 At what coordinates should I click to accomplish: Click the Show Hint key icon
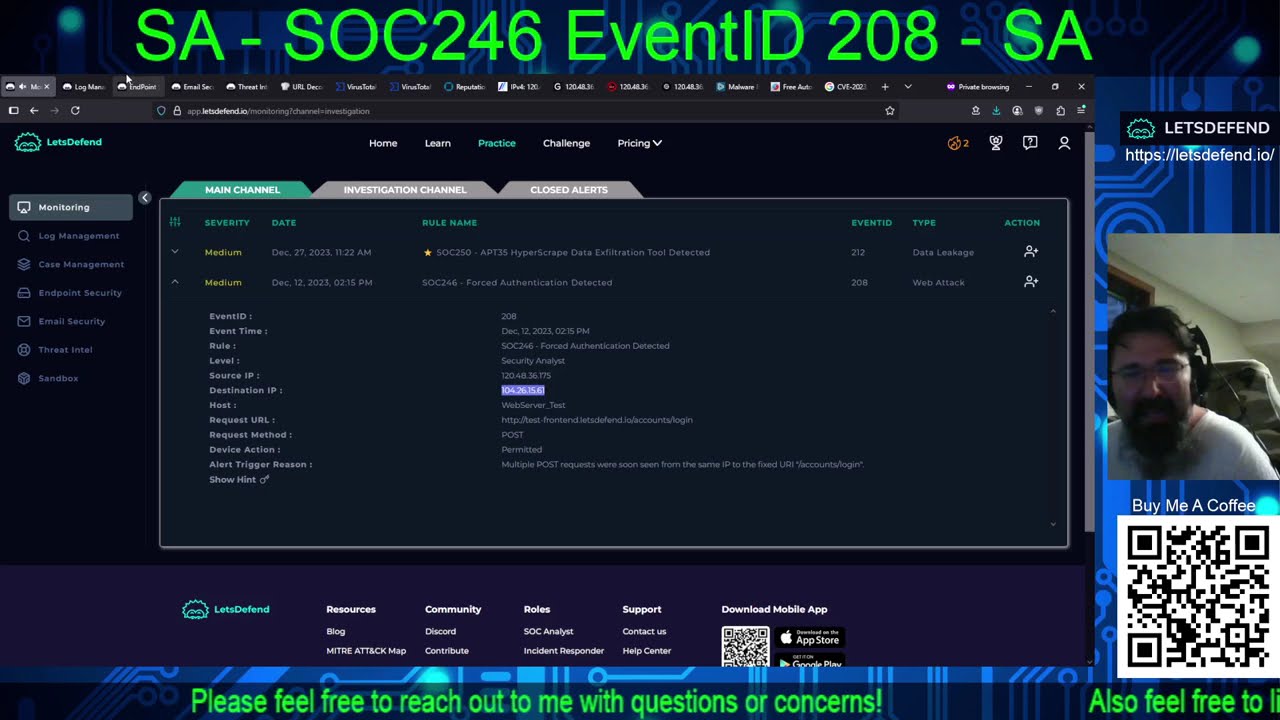pyautogui.click(x=264, y=480)
